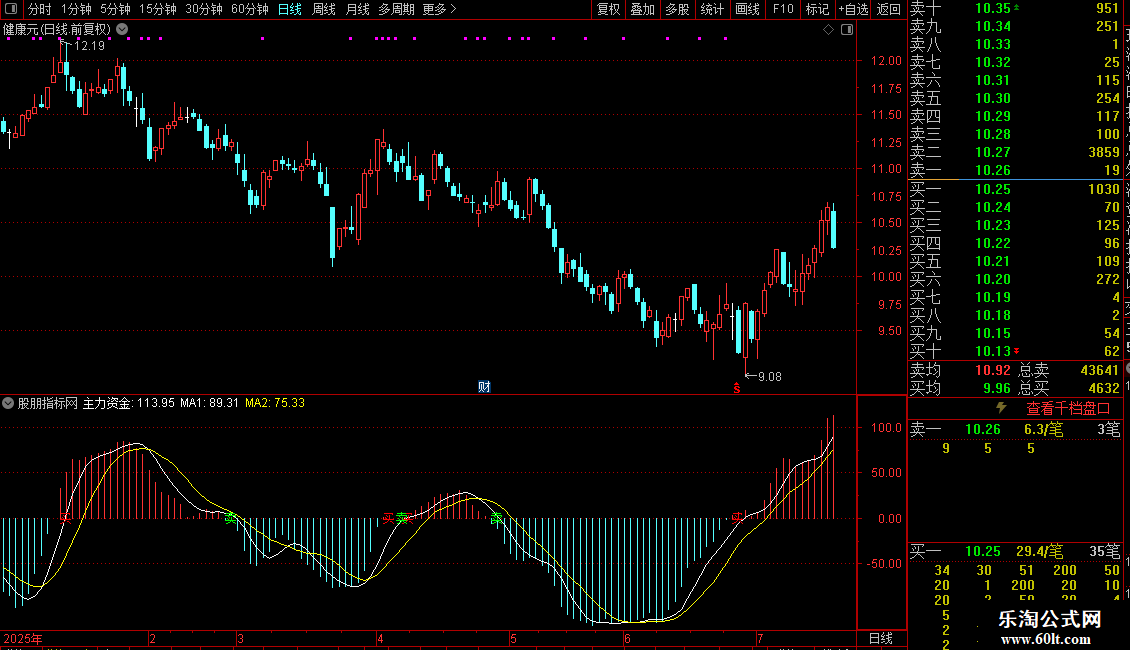Click the green 卖 signal near month 5
Viewport: 1130px width, 650px height.
click(x=497, y=517)
